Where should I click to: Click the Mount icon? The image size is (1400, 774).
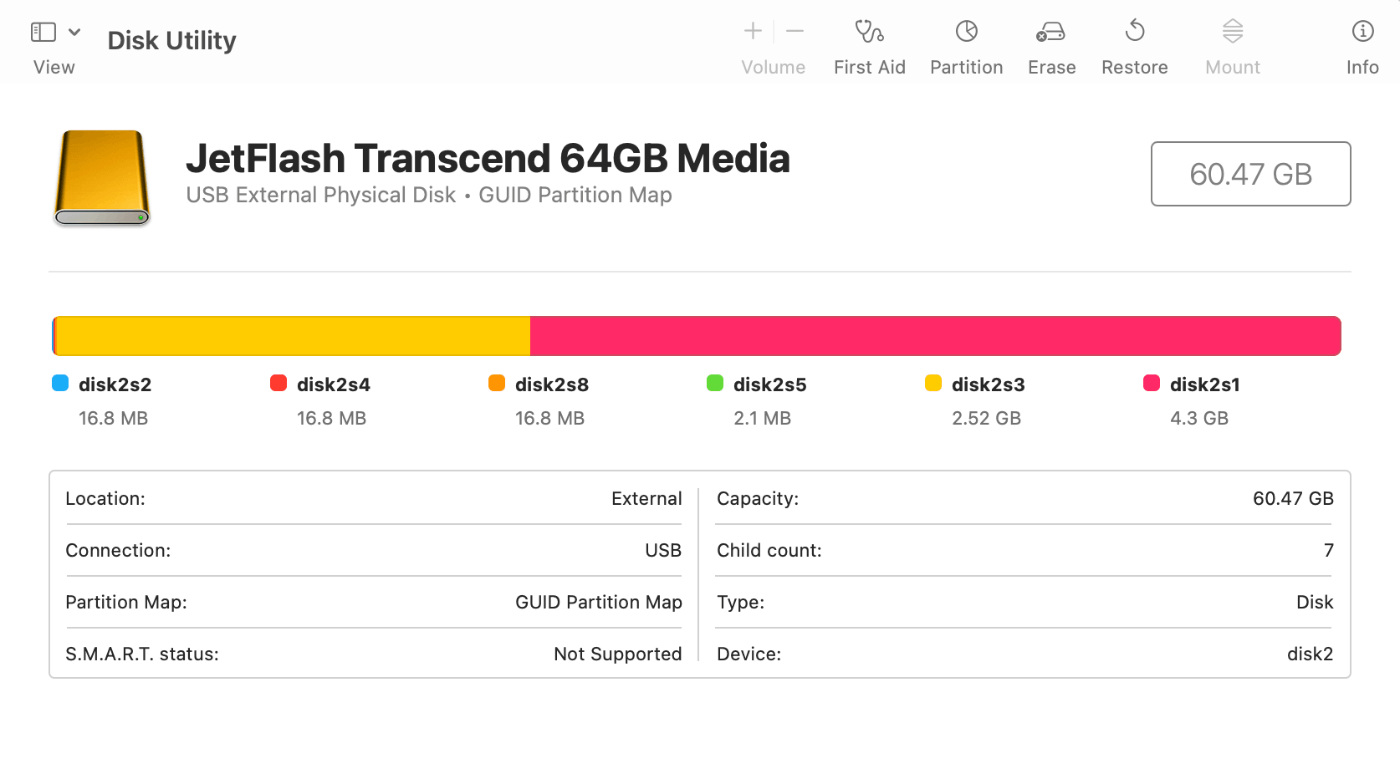point(1233,32)
